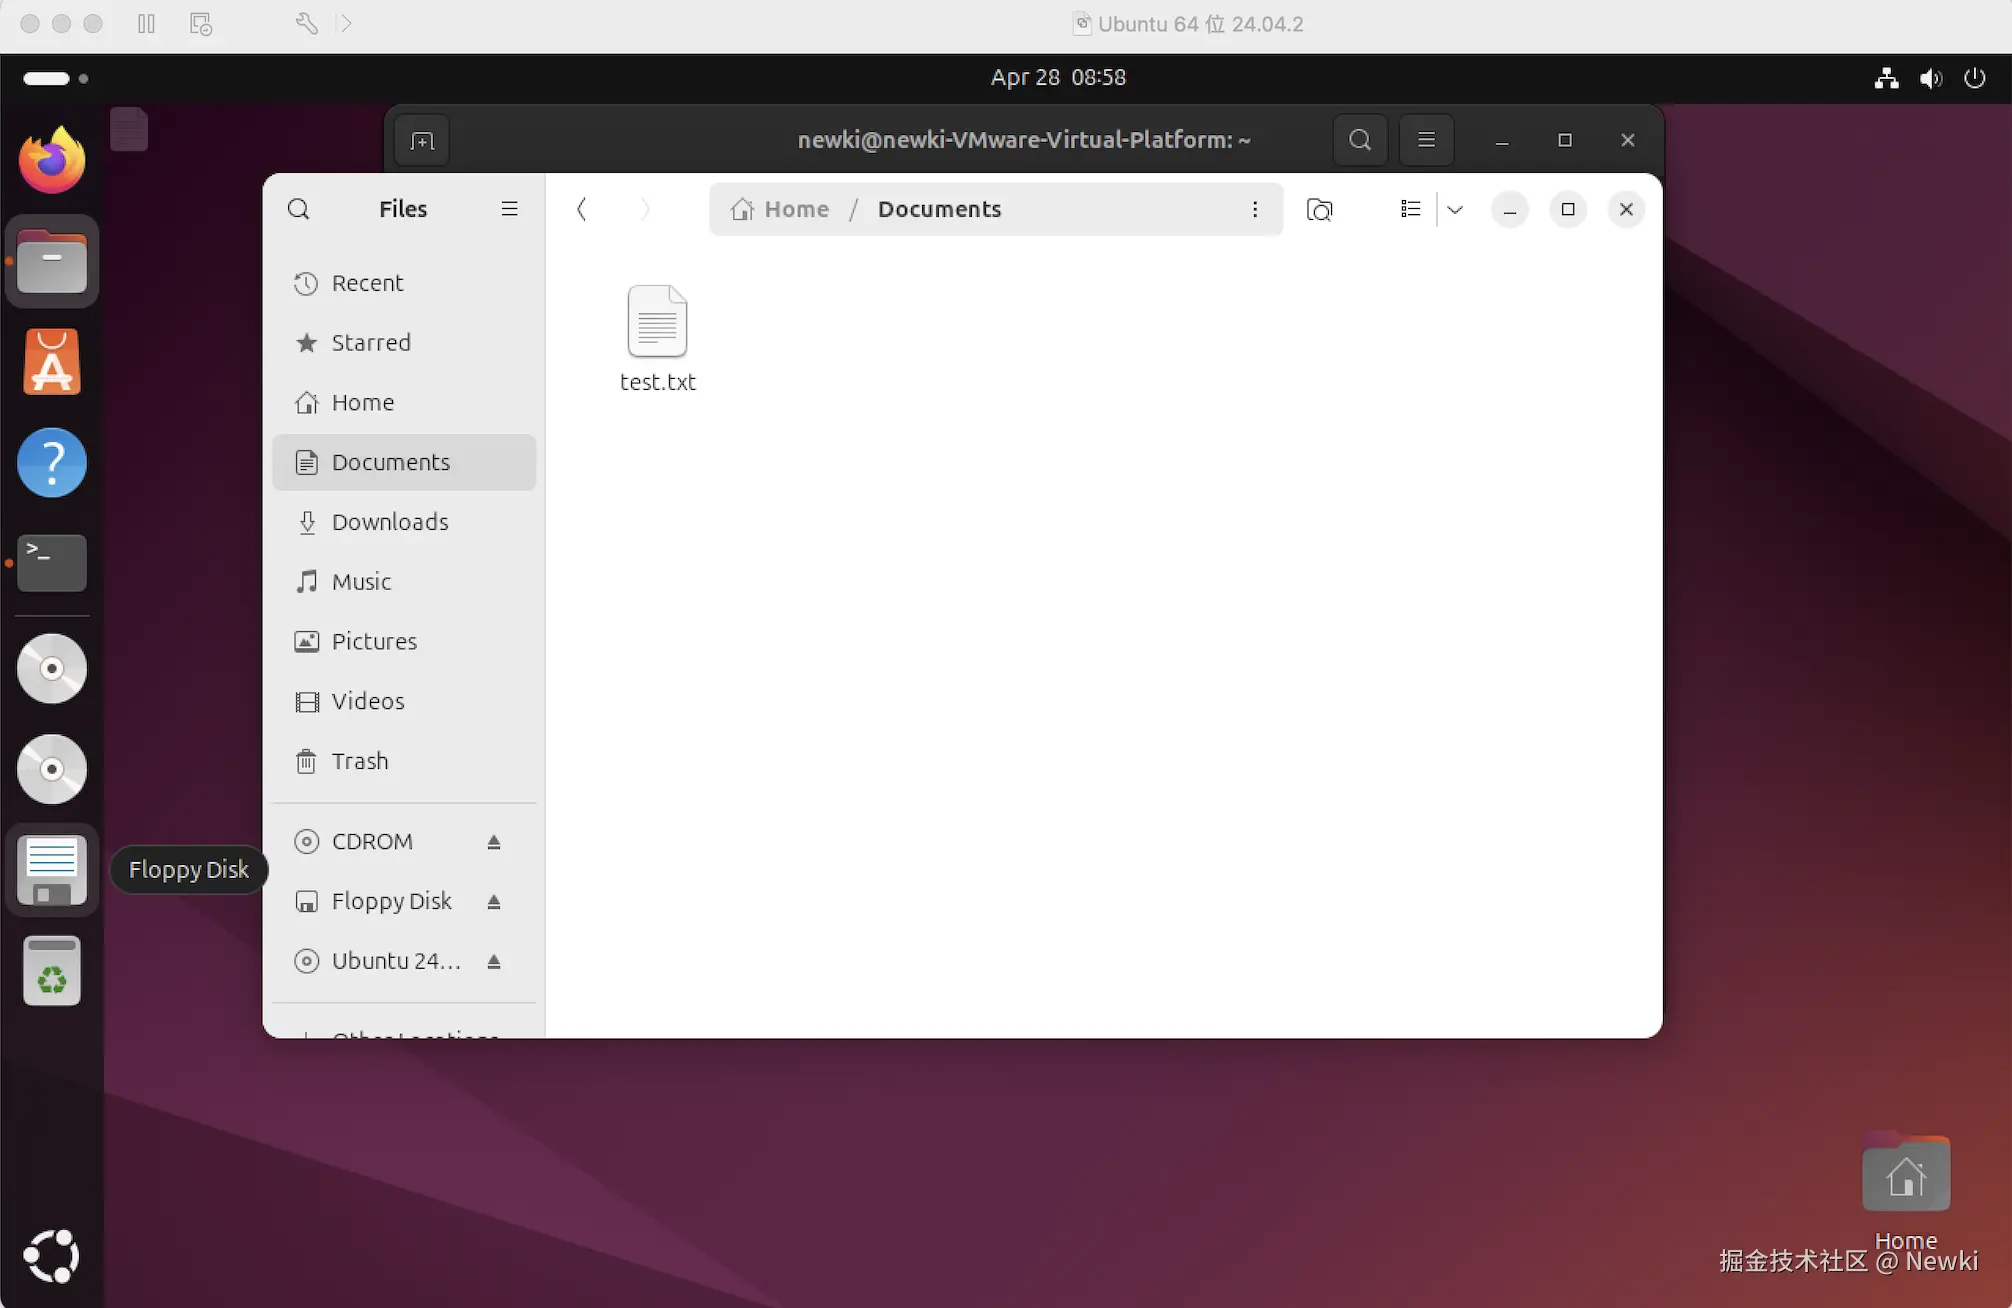2012x1308 pixels.
Task: Open the path bar three-dot menu
Action: click(x=1254, y=209)
